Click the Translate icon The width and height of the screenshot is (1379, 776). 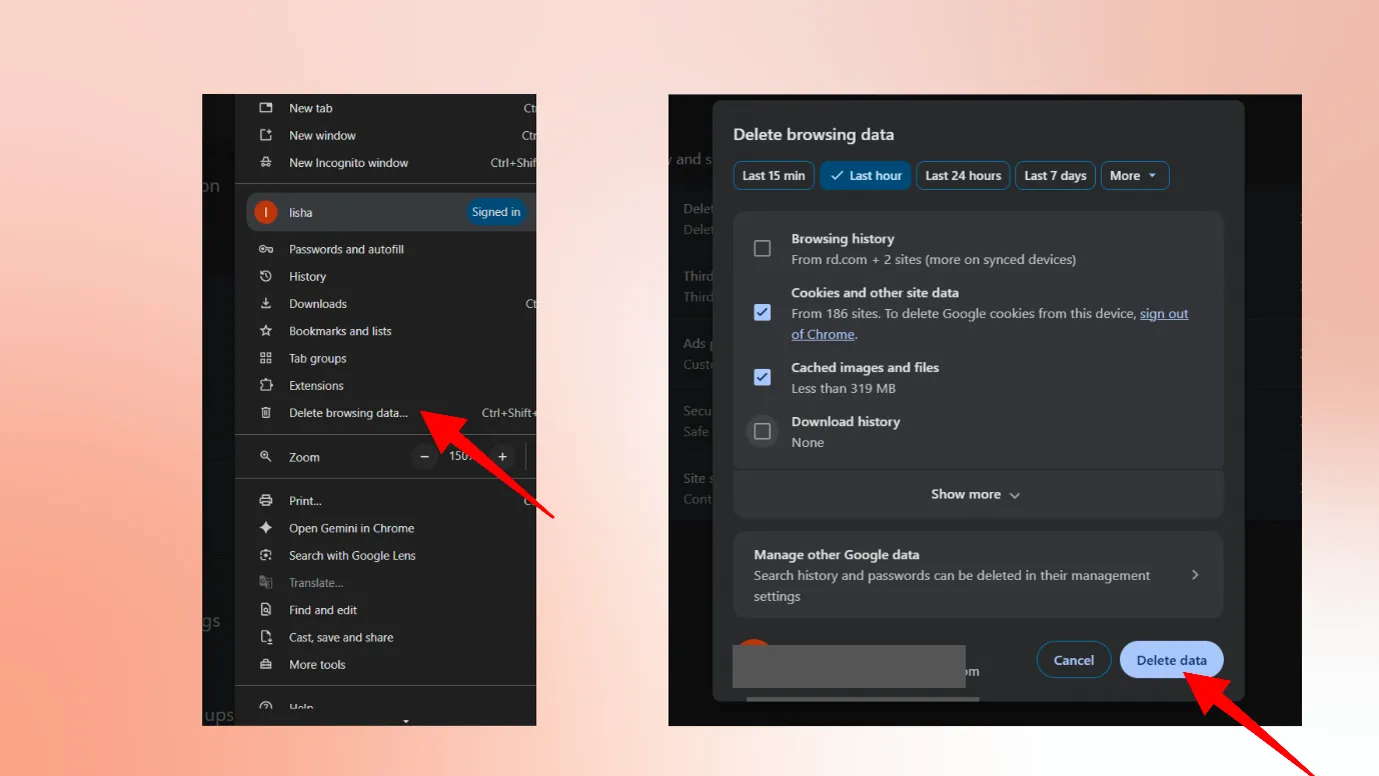[266, 582]
